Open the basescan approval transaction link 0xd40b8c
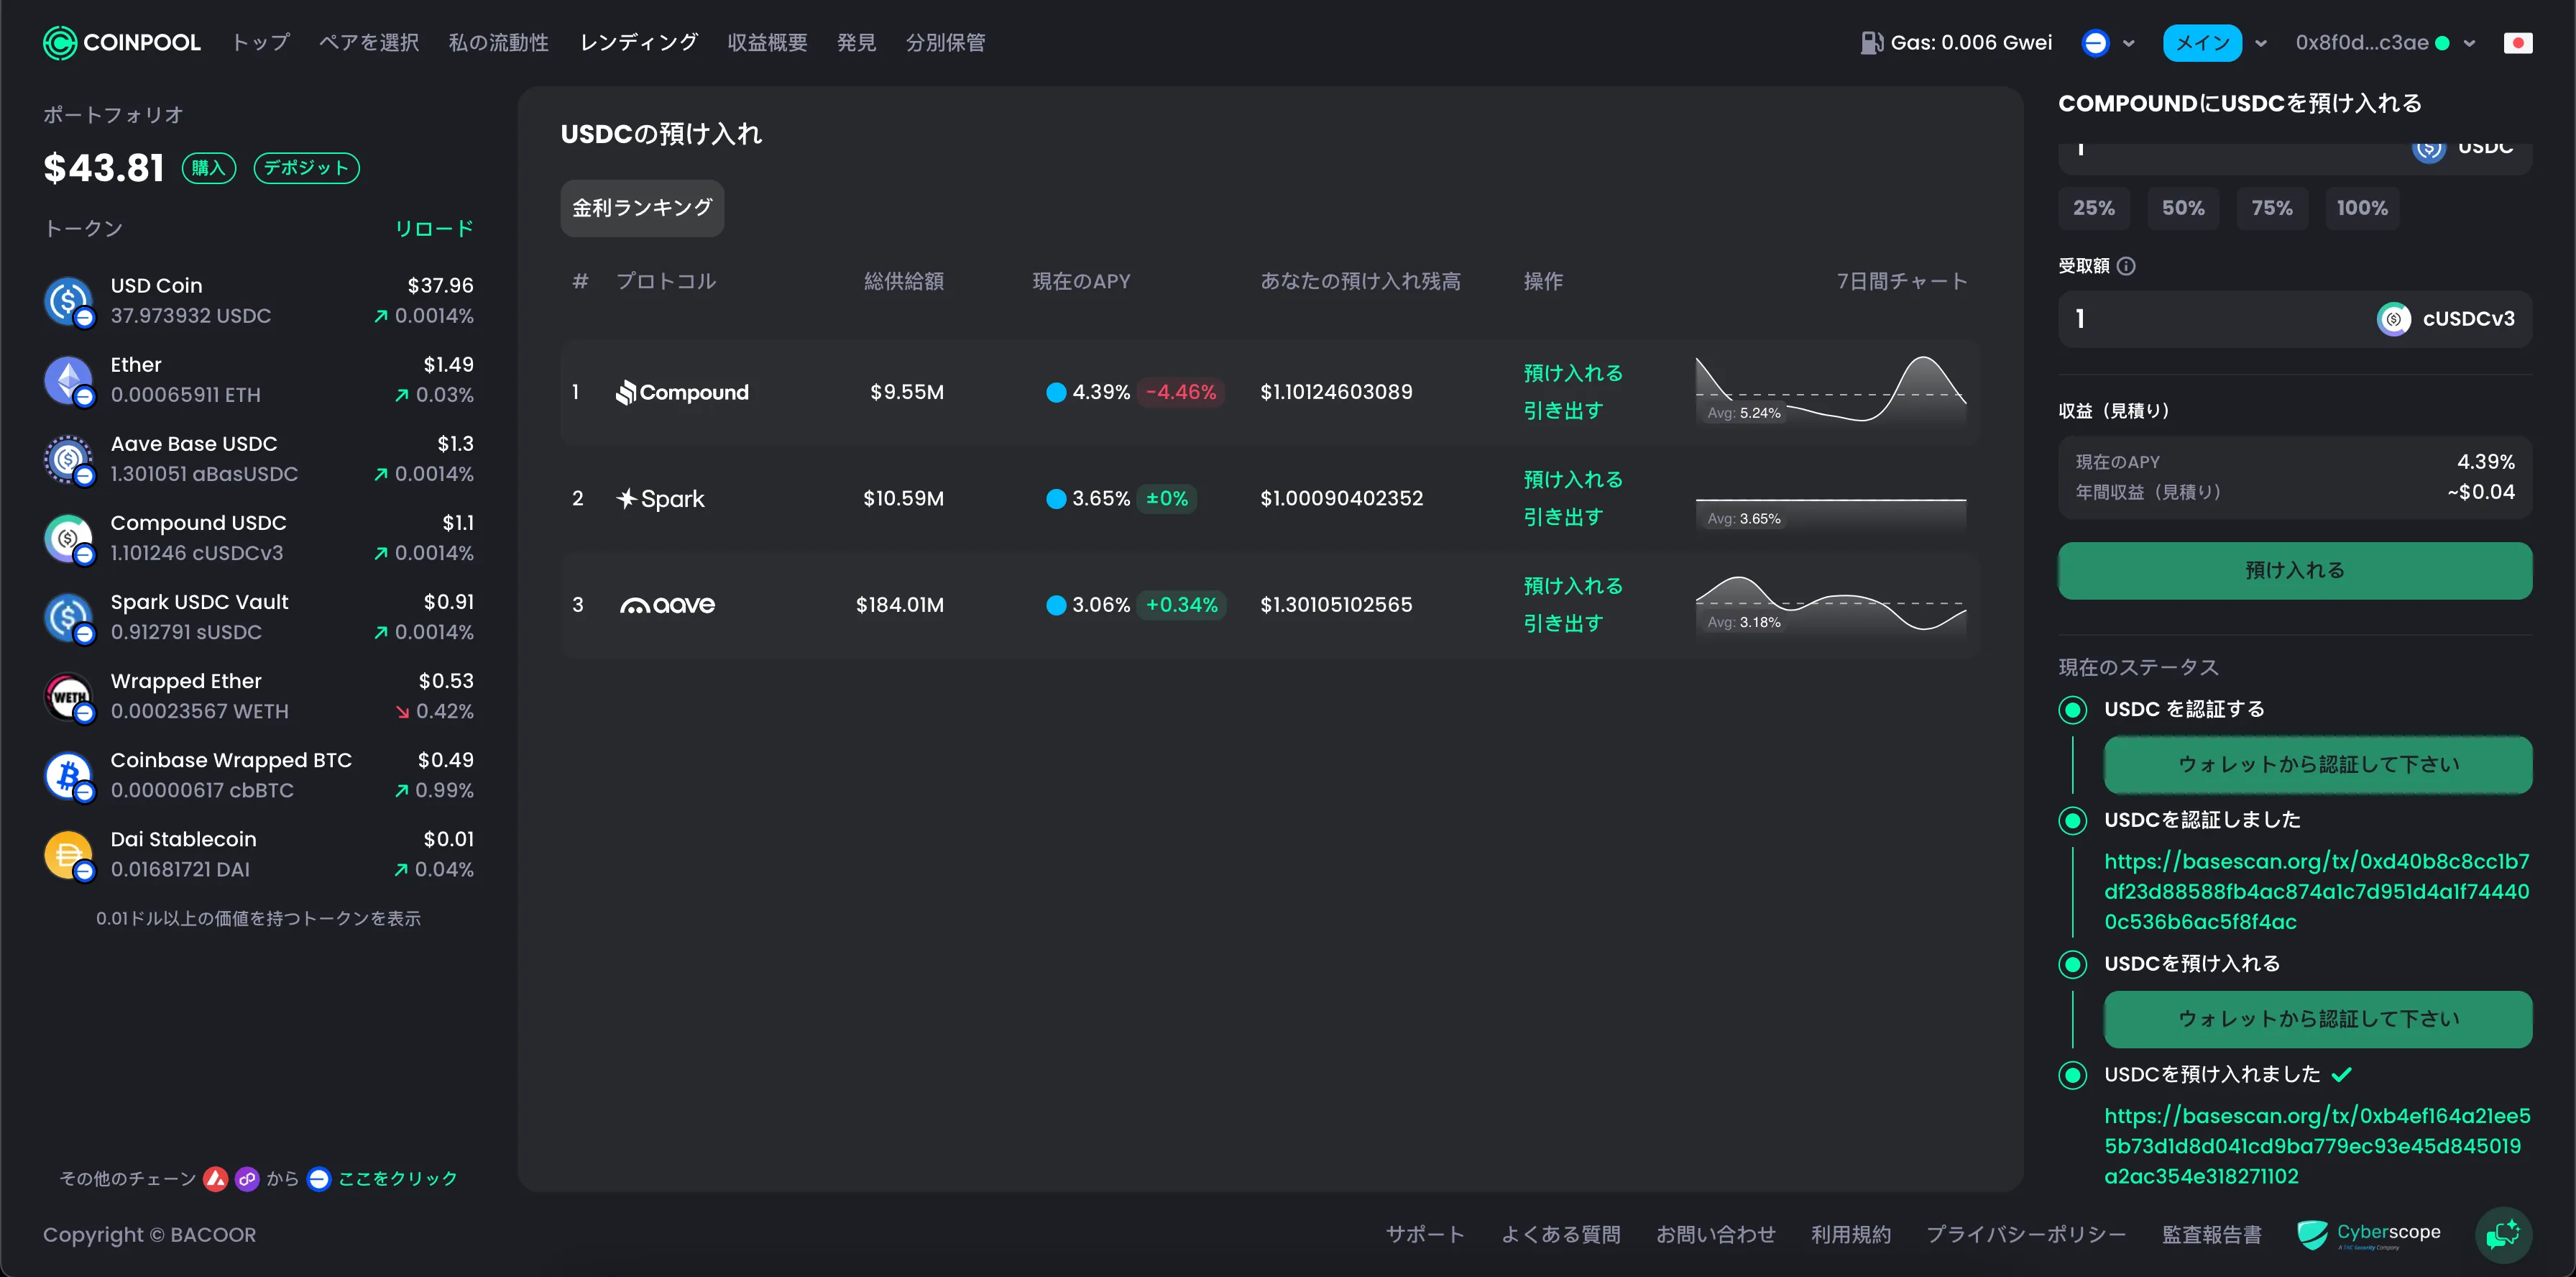Screen dimensions: 2576x1277 click(2317, 891)
